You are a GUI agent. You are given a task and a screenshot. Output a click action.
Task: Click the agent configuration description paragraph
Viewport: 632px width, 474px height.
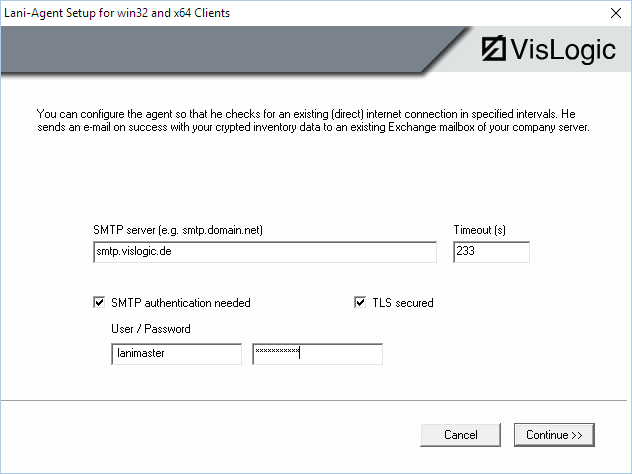[x=310, y=121]
